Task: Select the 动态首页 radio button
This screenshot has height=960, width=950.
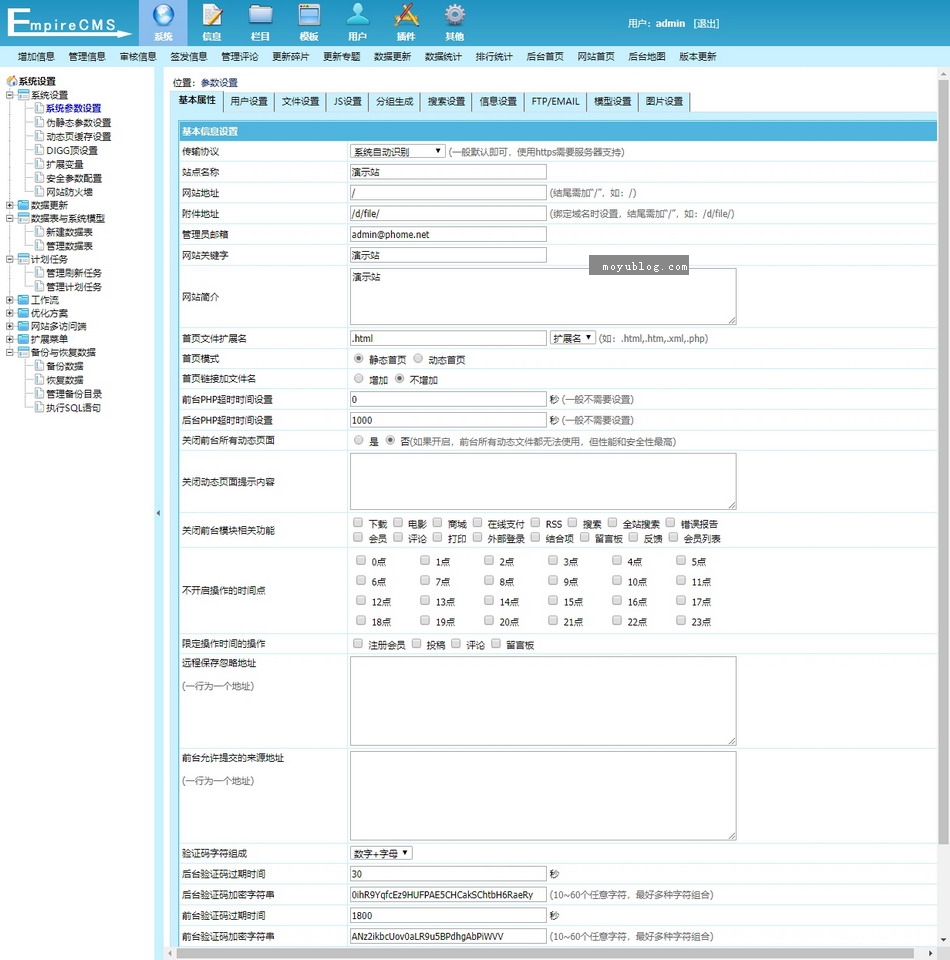Action: click(x=419, y=359)
